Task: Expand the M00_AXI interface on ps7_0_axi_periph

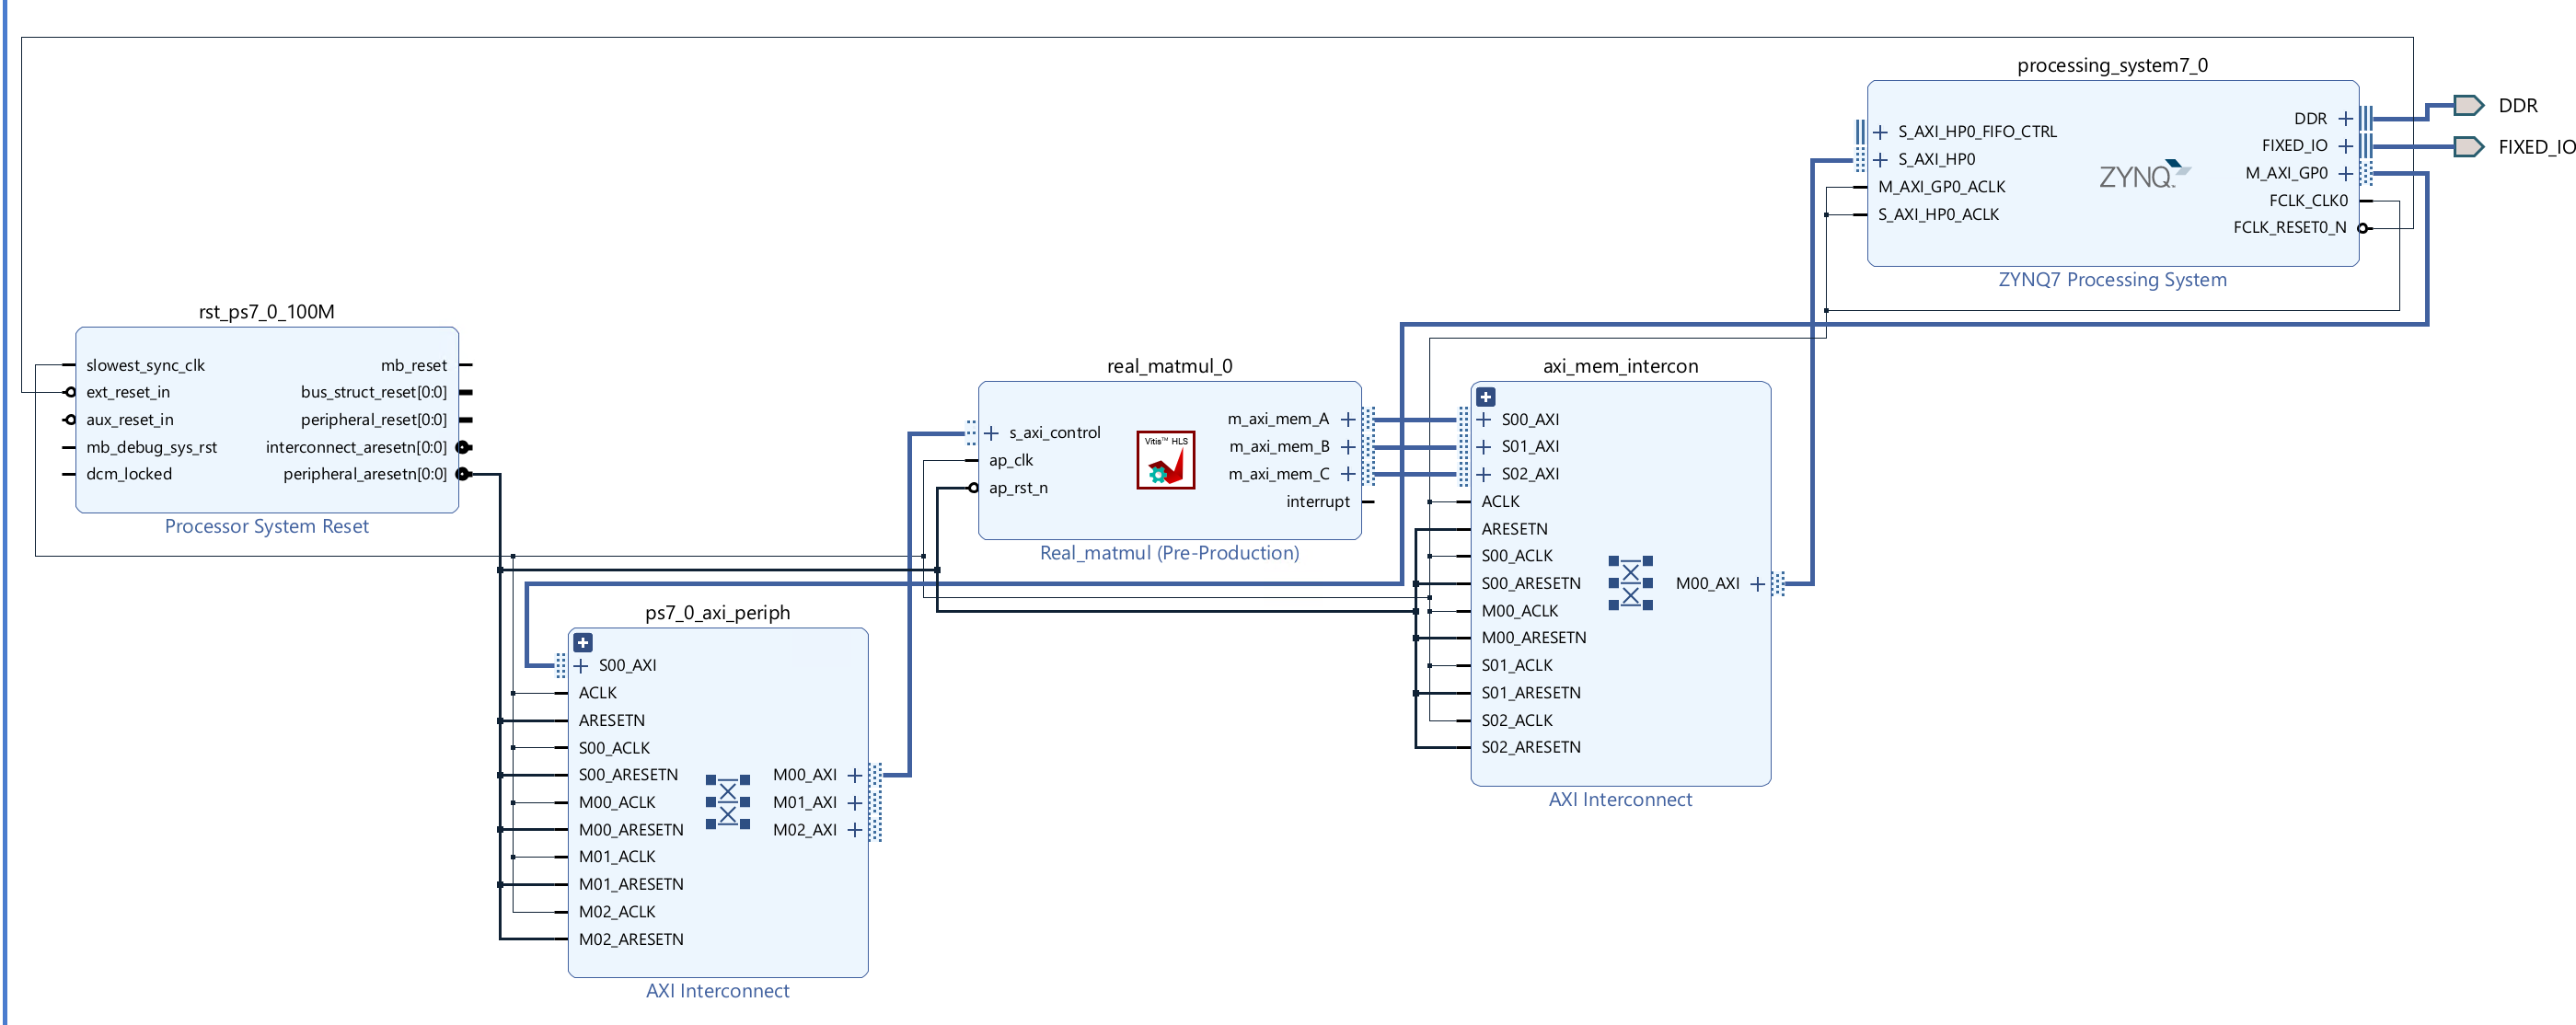Action: click(x=855, y=775)
